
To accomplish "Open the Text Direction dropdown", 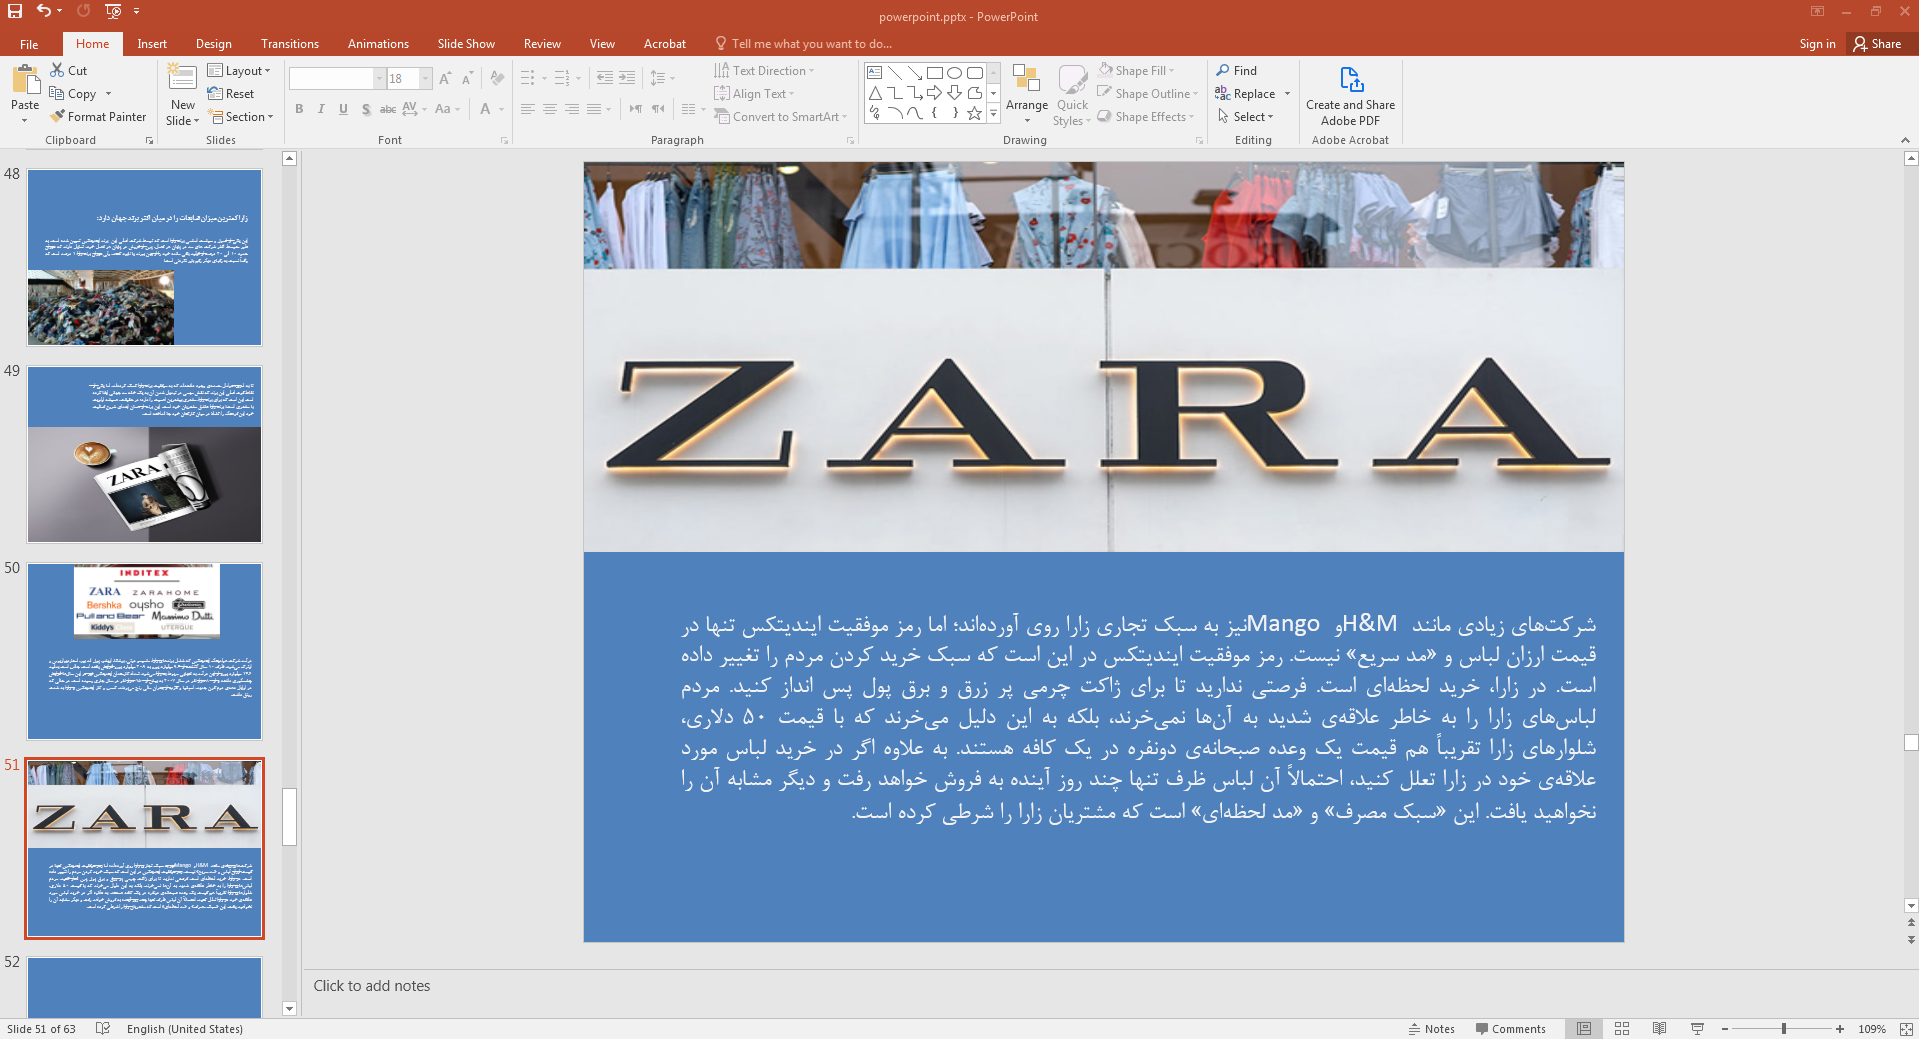I will (x=764, y=70).
